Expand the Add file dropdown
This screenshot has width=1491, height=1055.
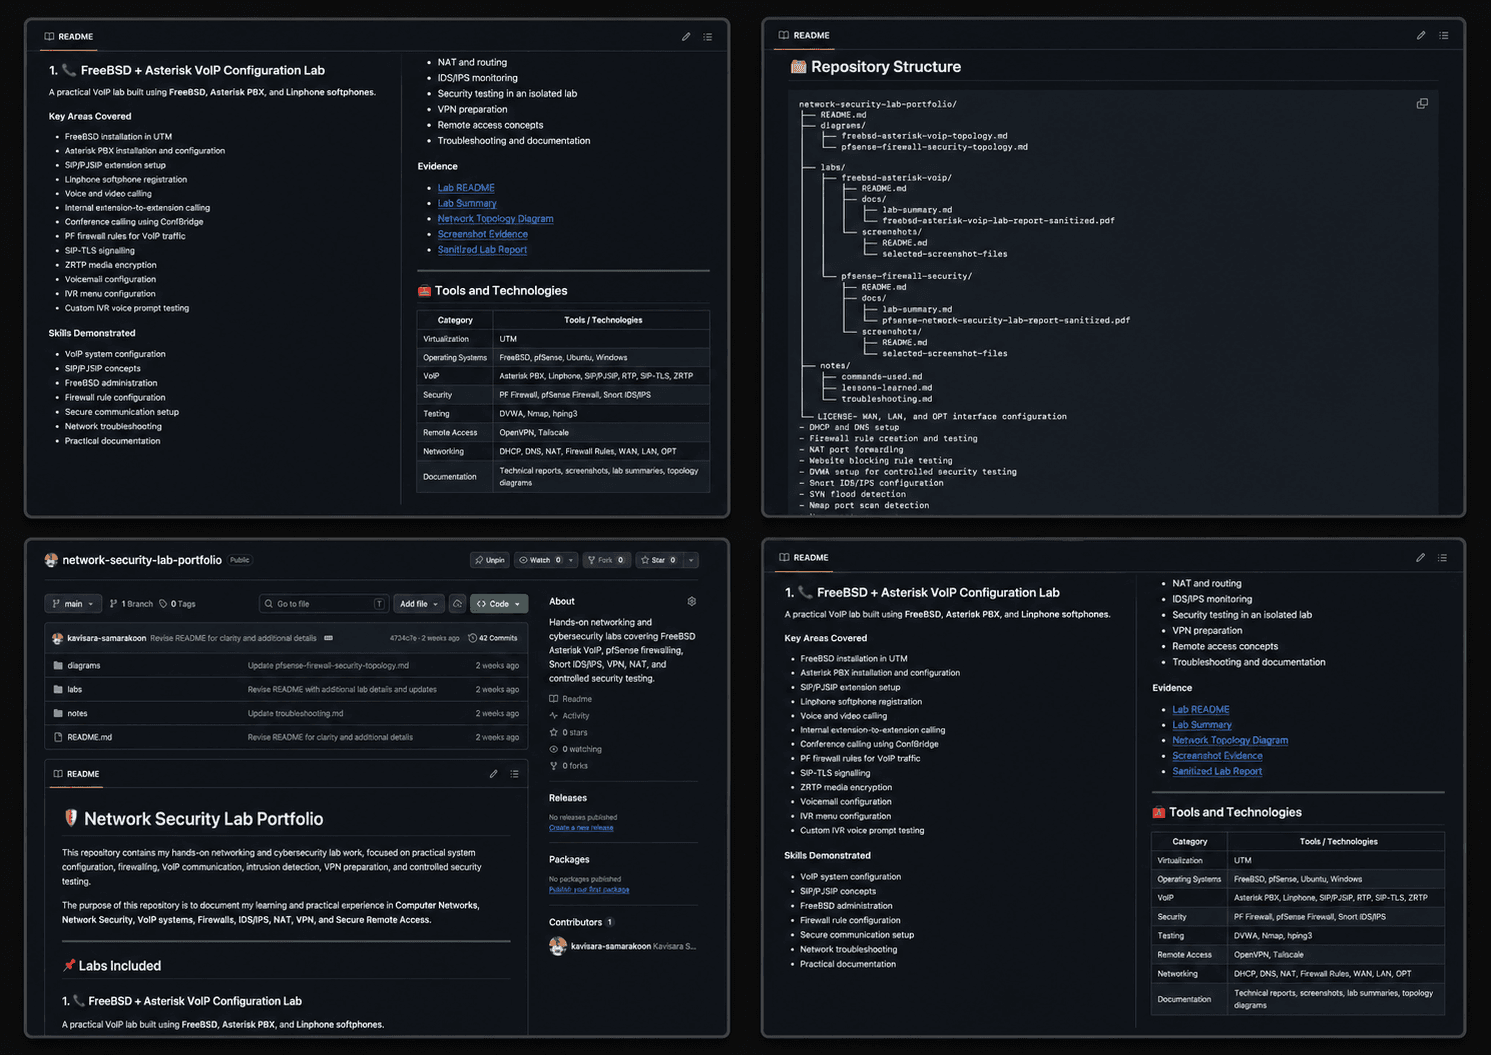tap(418, 604)
